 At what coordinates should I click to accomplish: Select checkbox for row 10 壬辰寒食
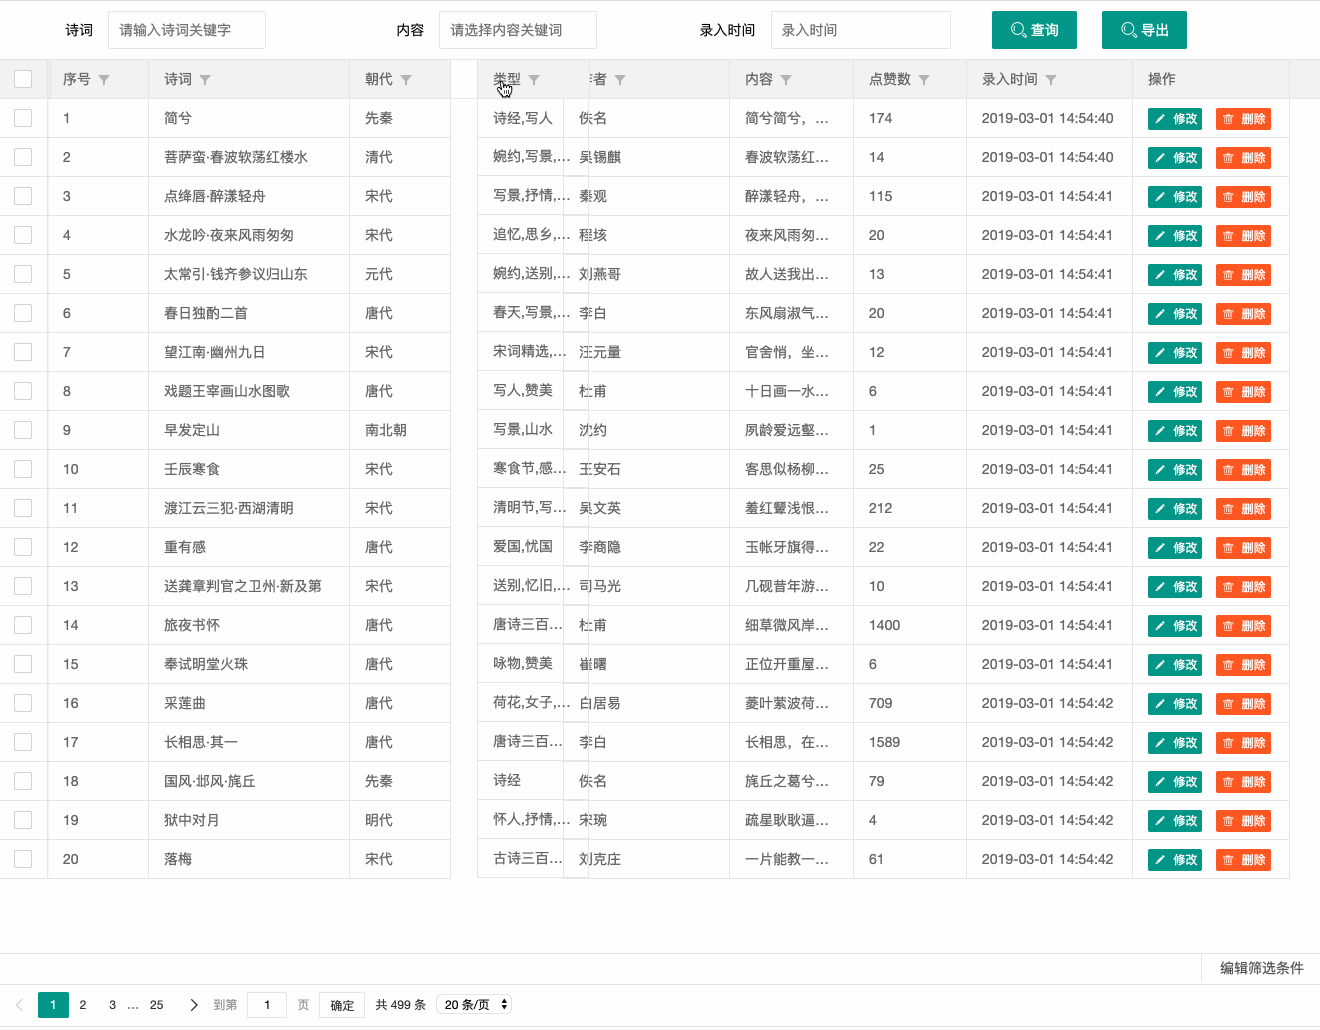tap(23, 469)
